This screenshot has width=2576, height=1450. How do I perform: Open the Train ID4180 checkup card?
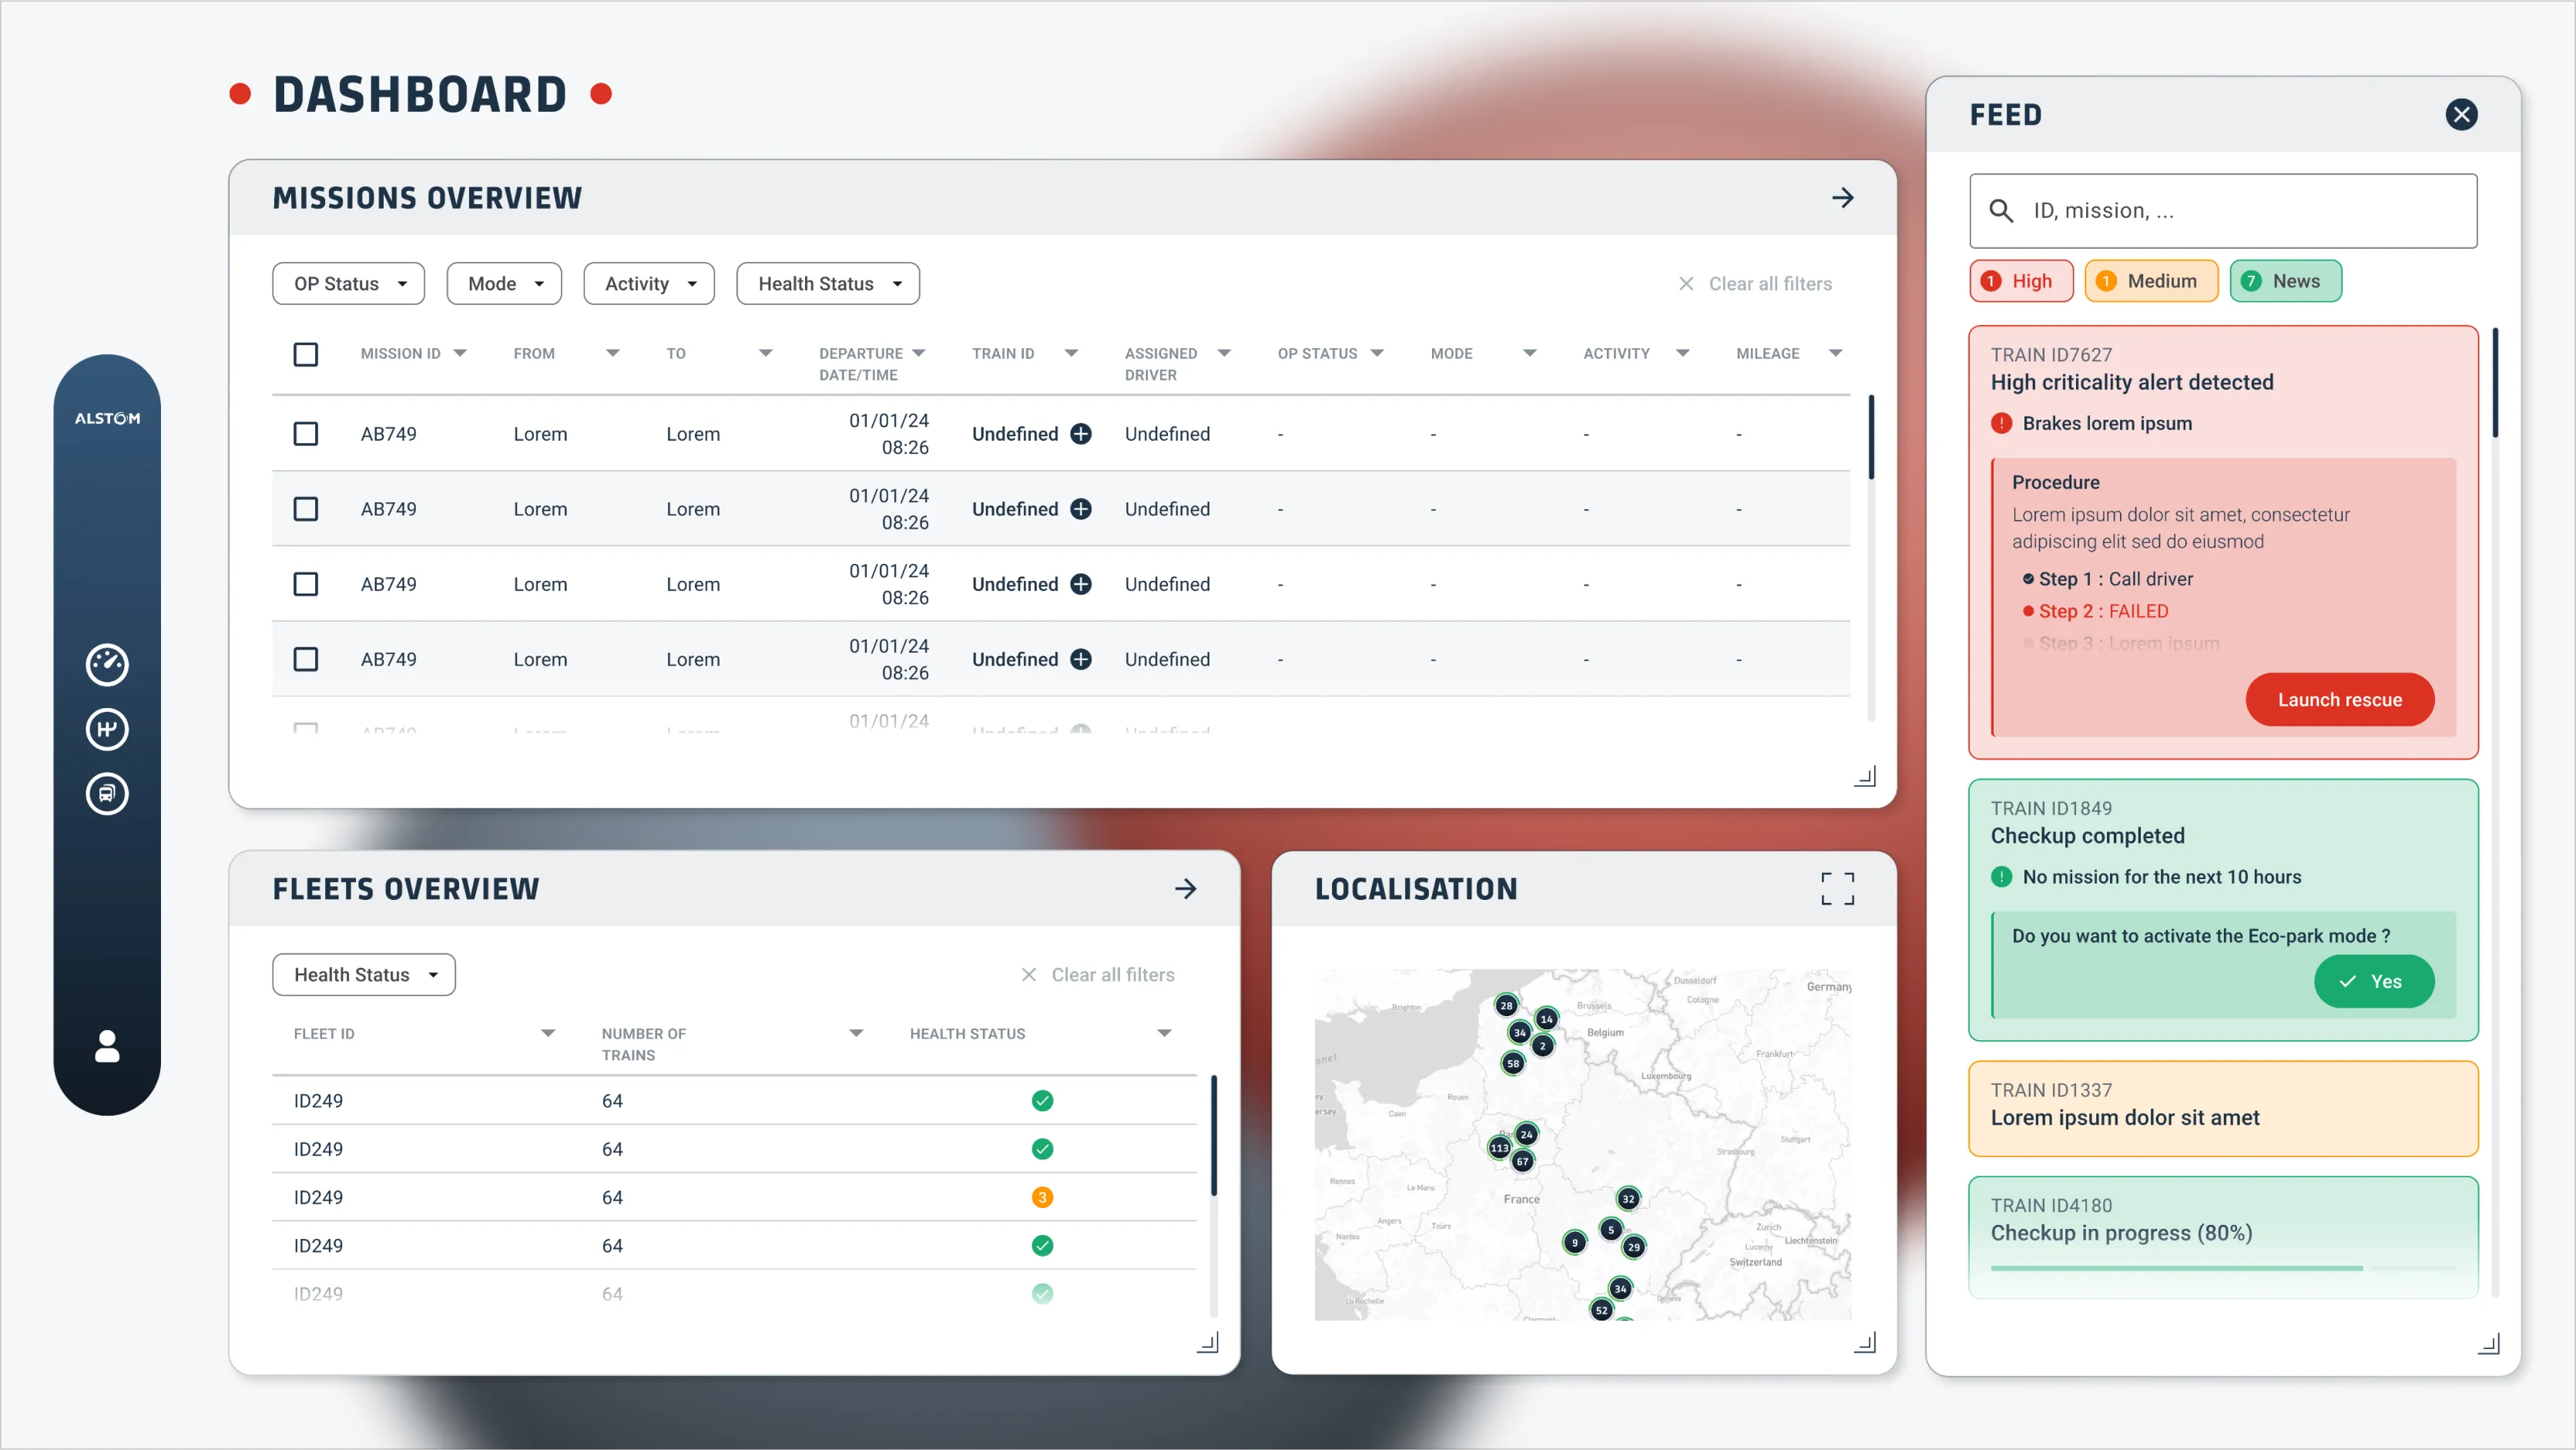[2223, 1238]
